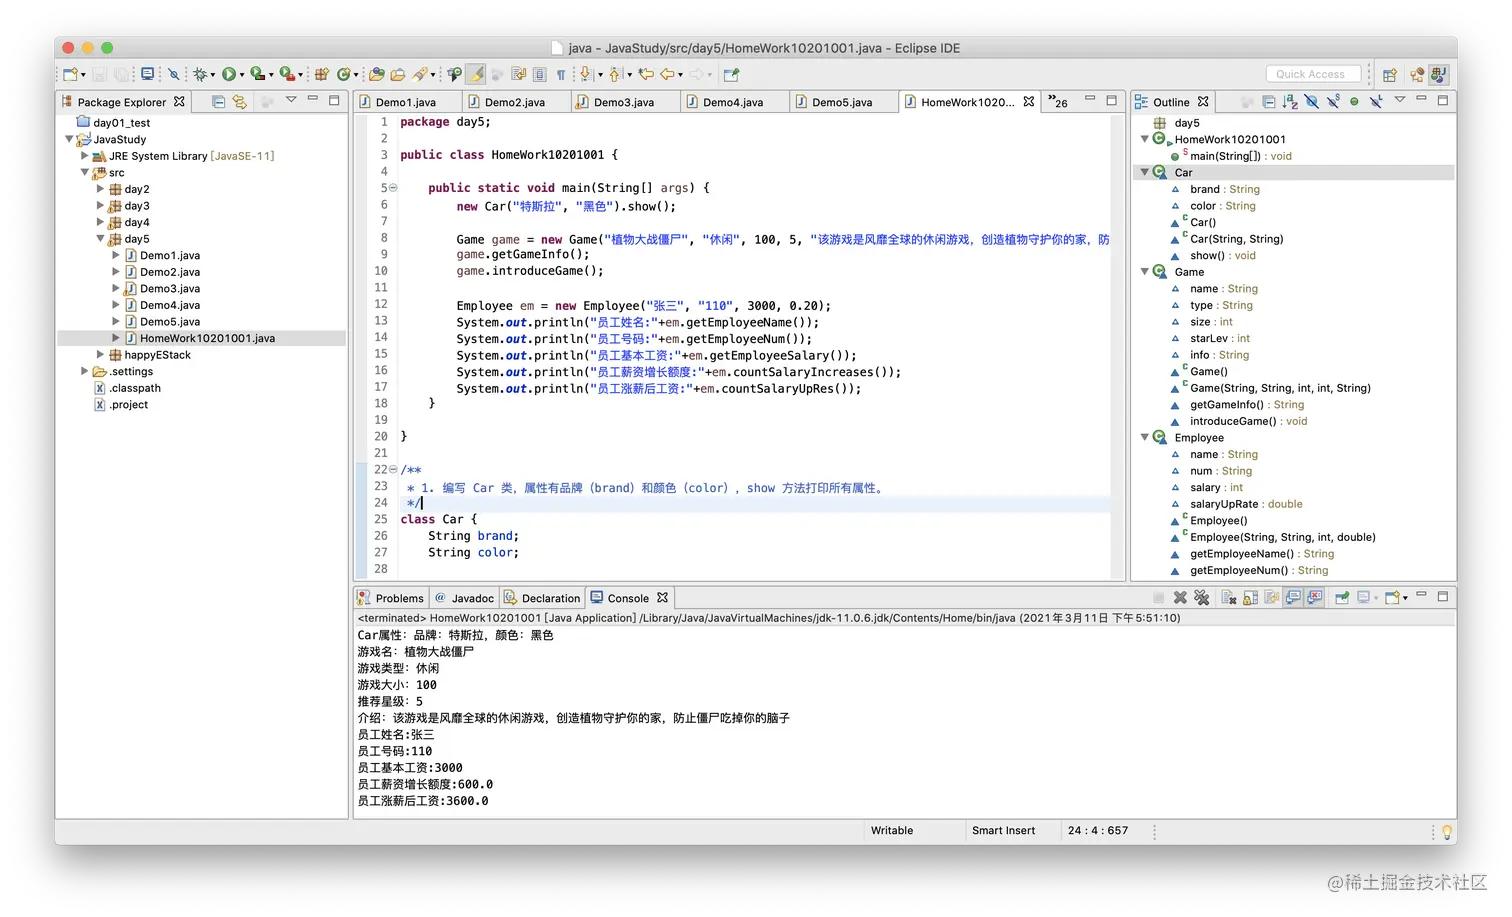
Task: Click Next Annotation arrow icon
Action: (585, 74)
